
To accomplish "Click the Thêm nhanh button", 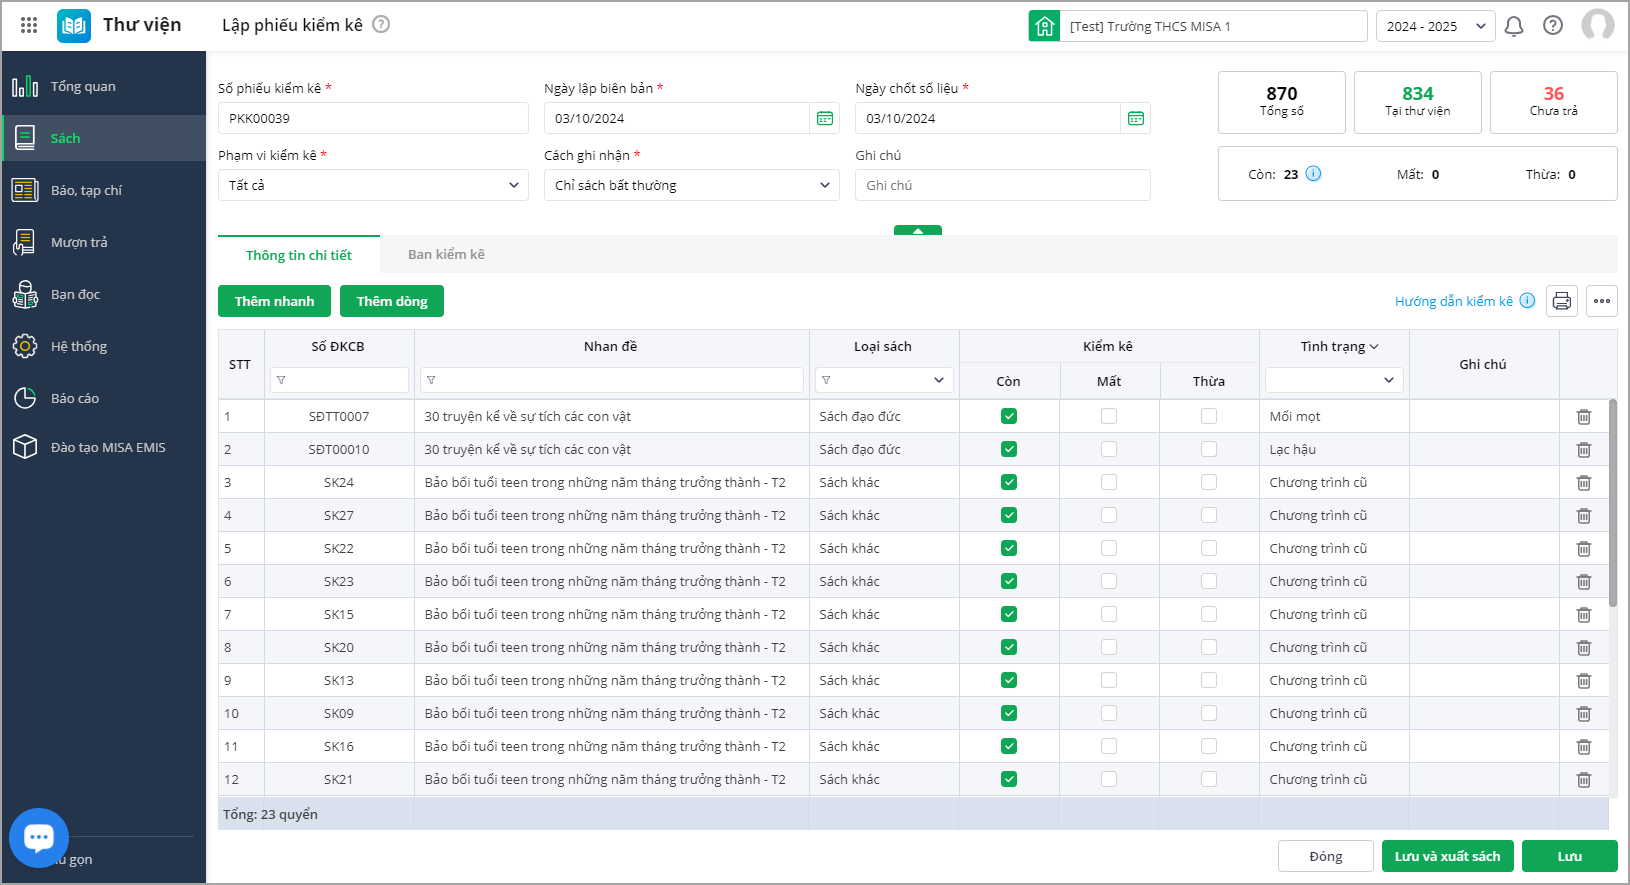I will click(x=274, y=301).
